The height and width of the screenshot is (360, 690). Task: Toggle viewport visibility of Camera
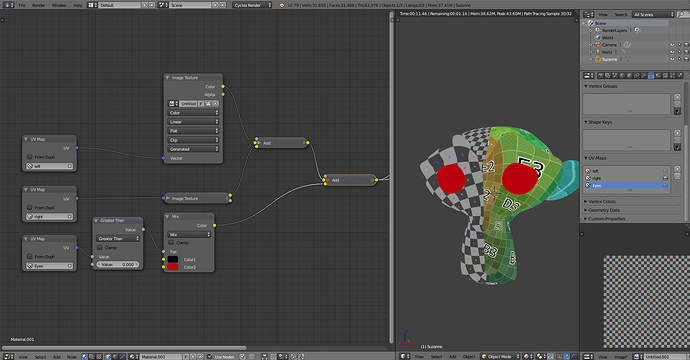pos(672,45)
